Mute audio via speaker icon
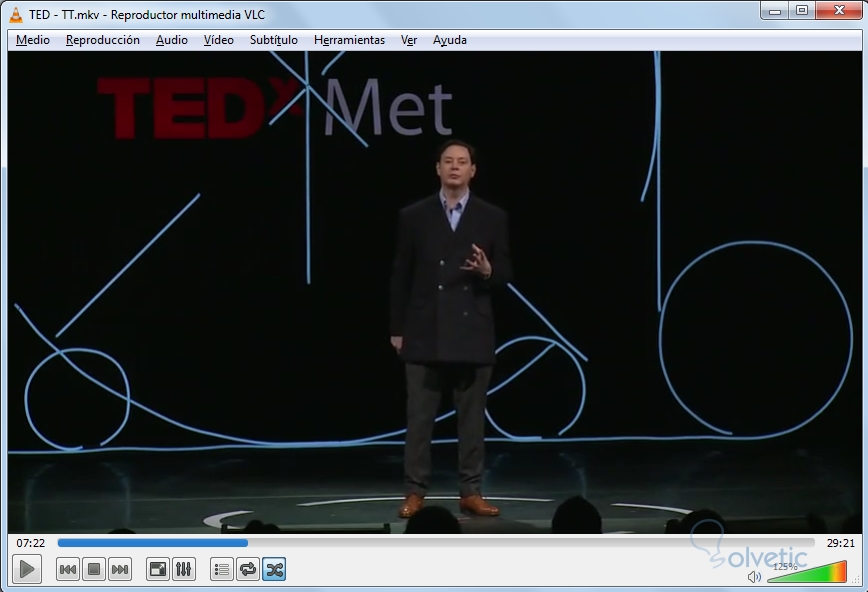This screenshot has width=868, height=592. coord(754,577)
